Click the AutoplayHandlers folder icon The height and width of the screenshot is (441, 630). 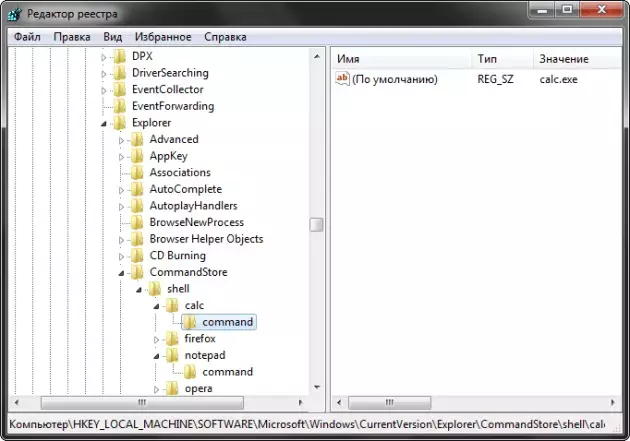[137, 206]
